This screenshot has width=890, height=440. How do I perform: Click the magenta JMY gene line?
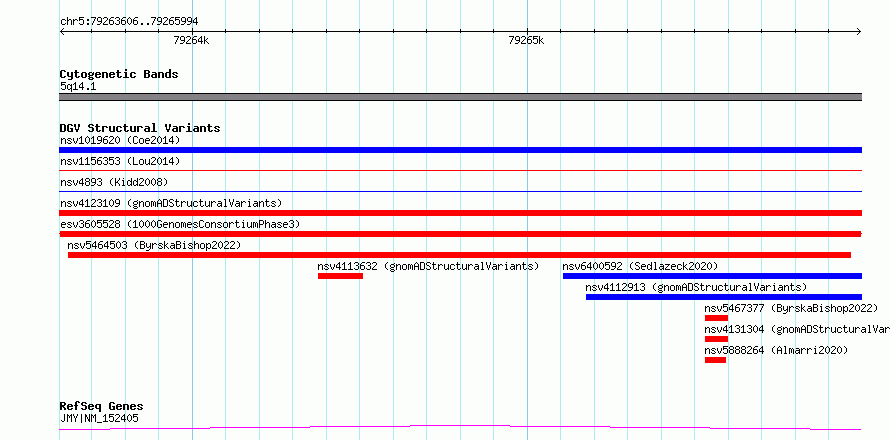pyautogui.click(x=460, y=427)
